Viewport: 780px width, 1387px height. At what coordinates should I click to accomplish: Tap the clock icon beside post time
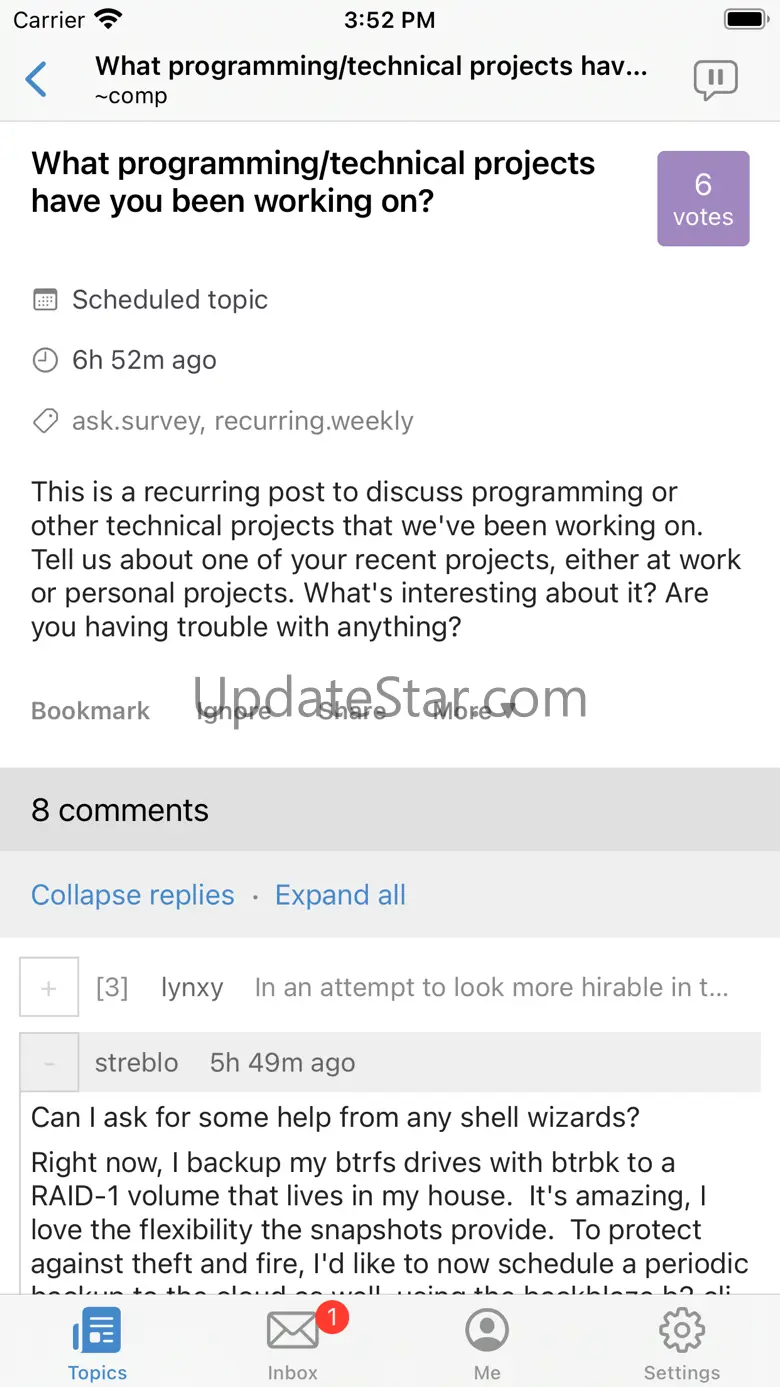point(45,360)
